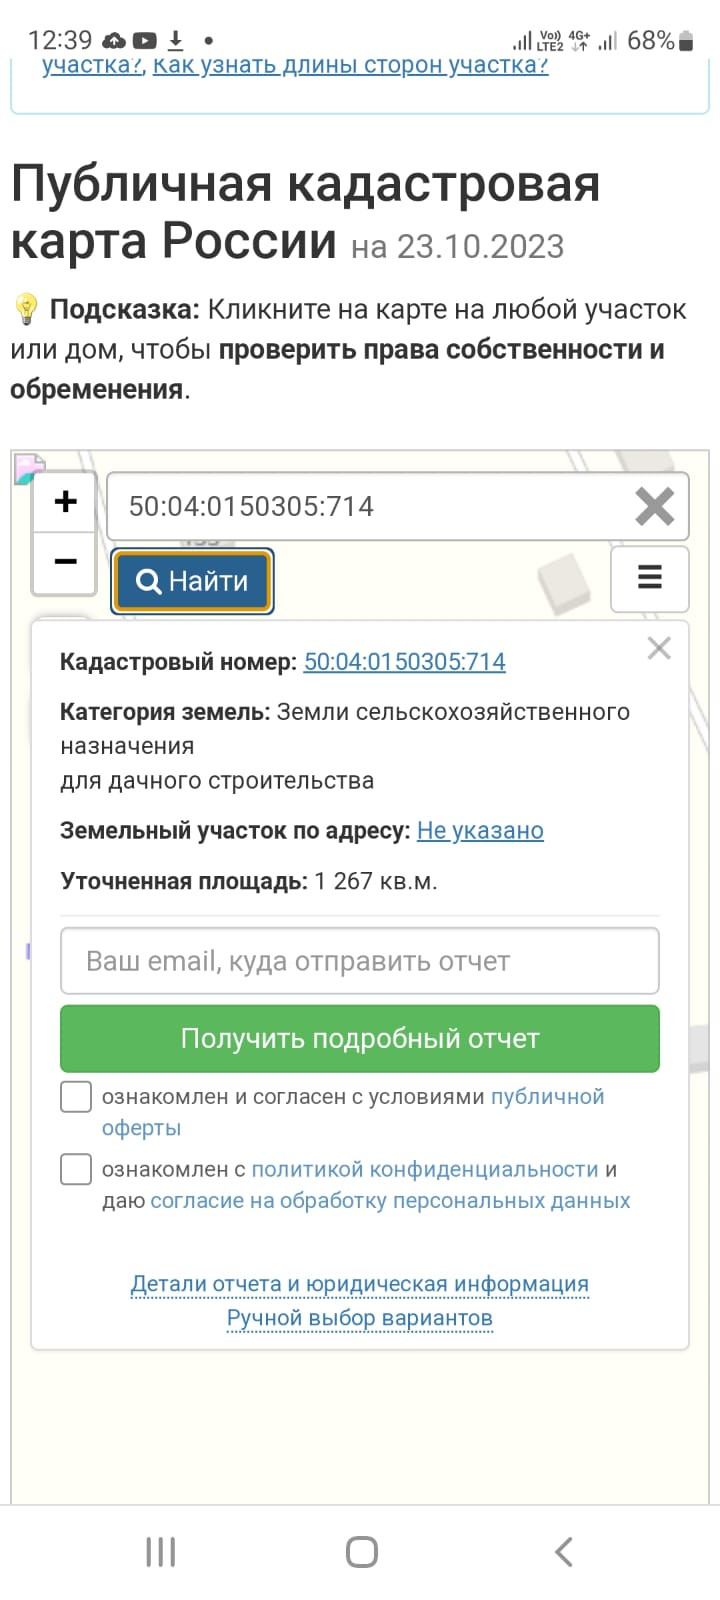Open the map hamburger menu
720x1600 pixels.
649,578
